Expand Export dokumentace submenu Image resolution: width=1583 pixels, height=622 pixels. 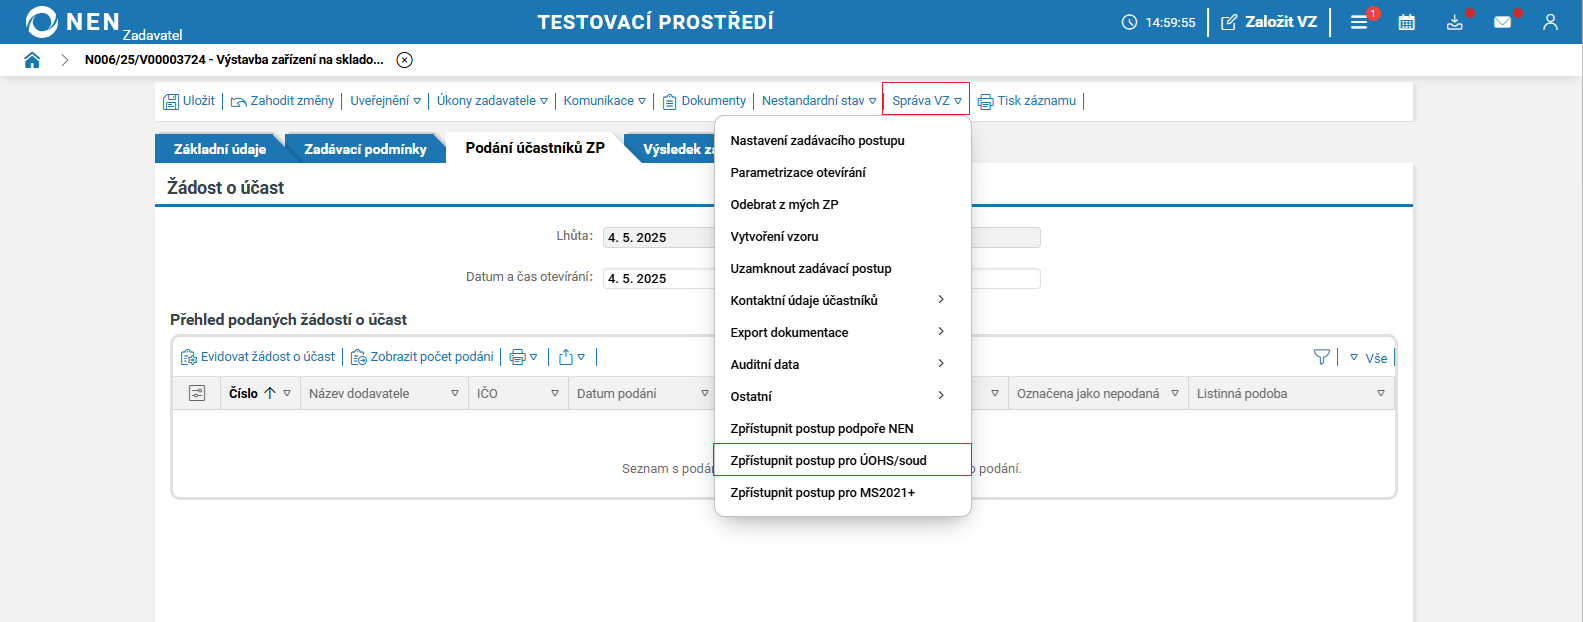pyautogui.click(x=843, y=333)
